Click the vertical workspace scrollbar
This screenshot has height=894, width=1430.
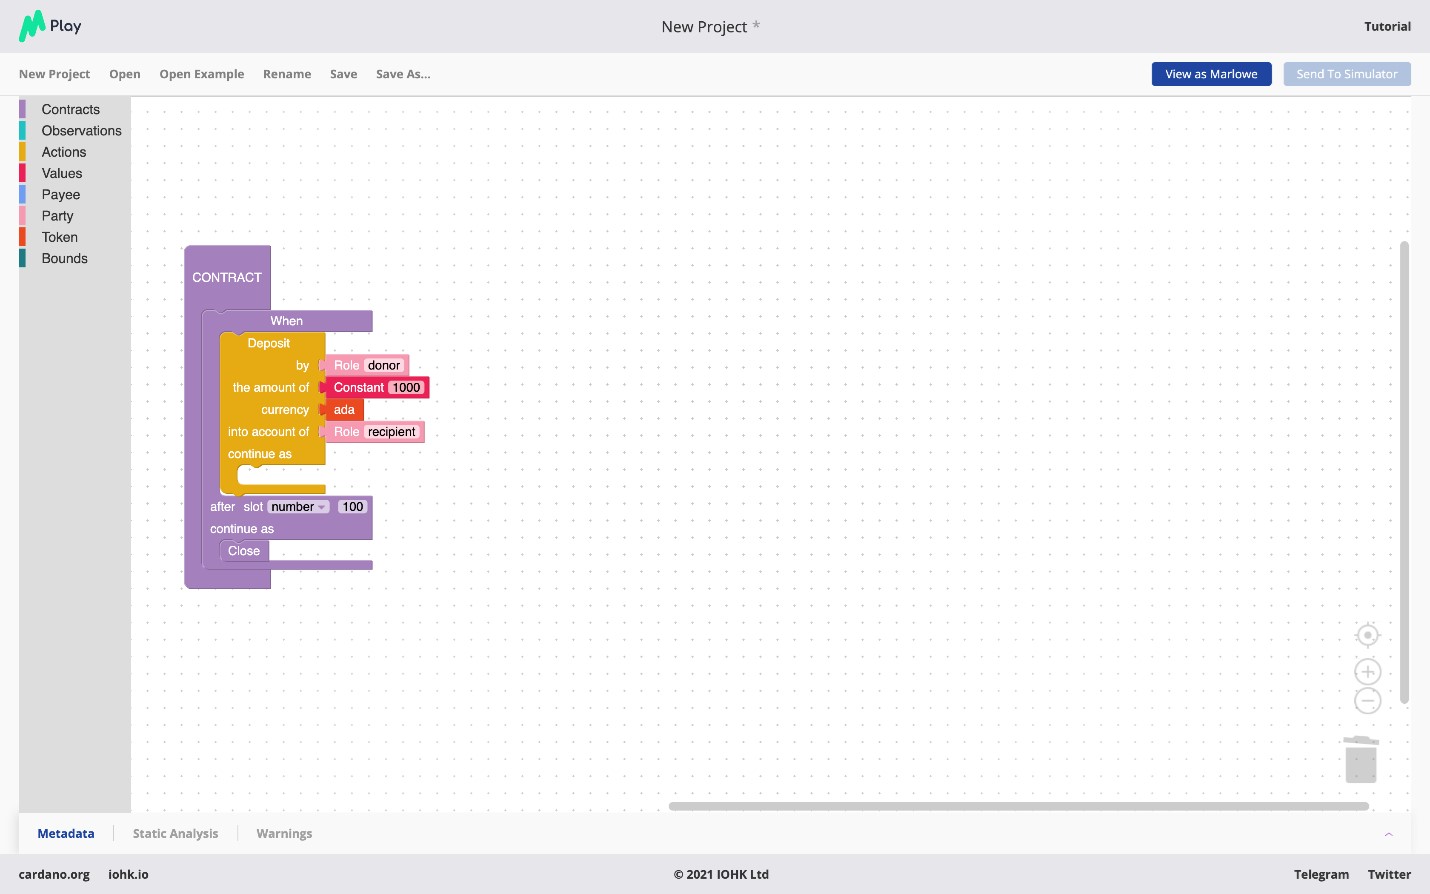(x=1404, y=473)
